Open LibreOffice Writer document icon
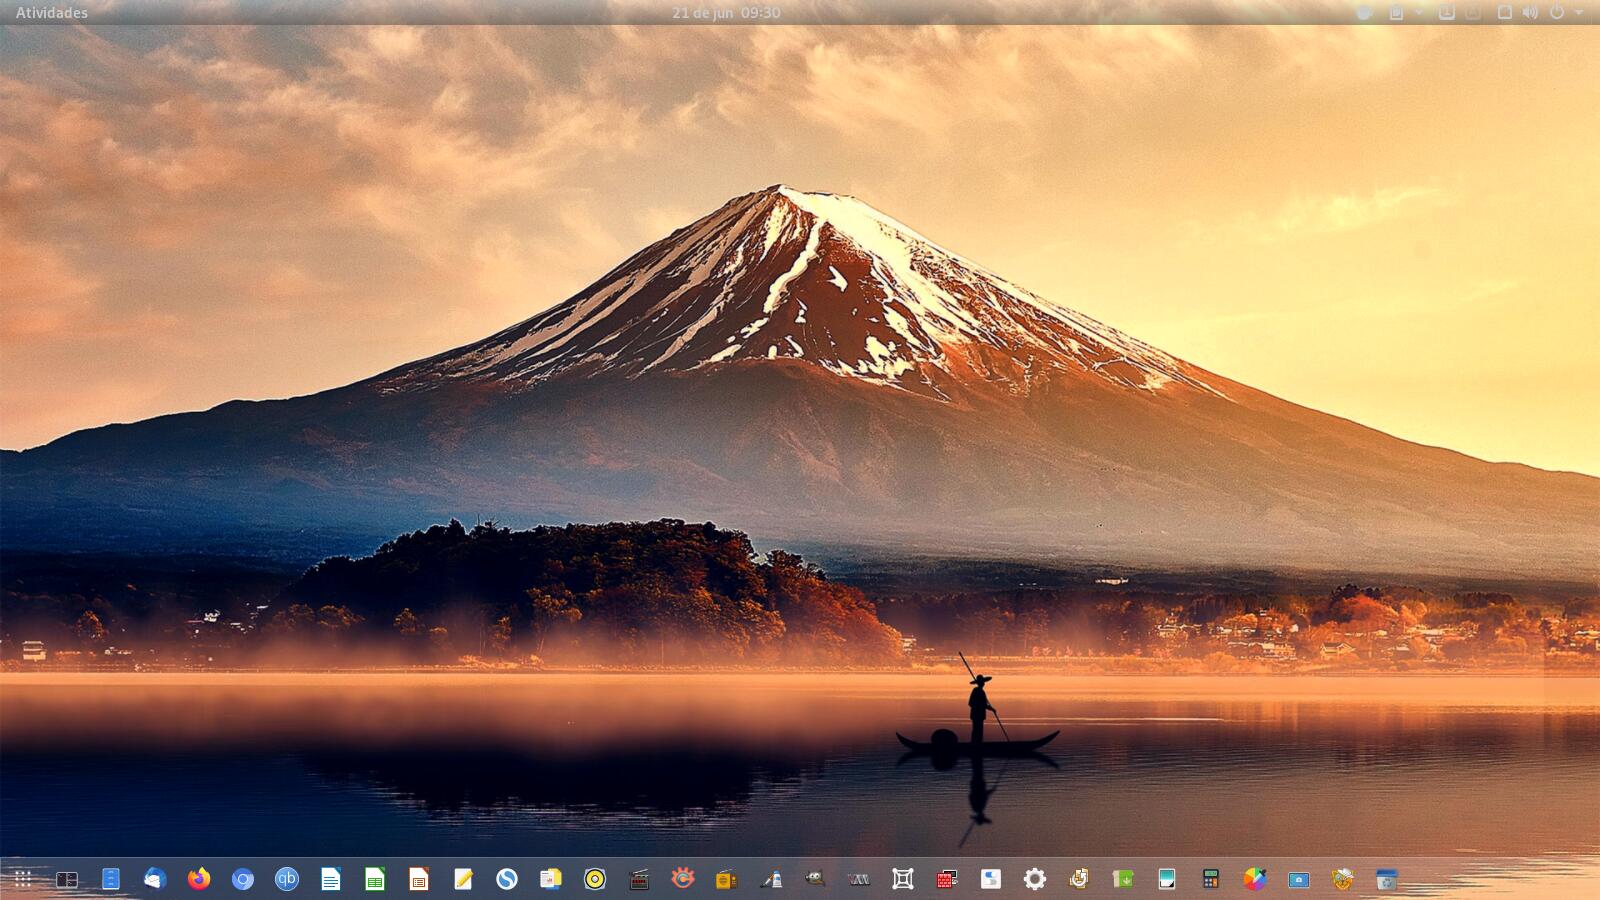 [x=331, y=879]
